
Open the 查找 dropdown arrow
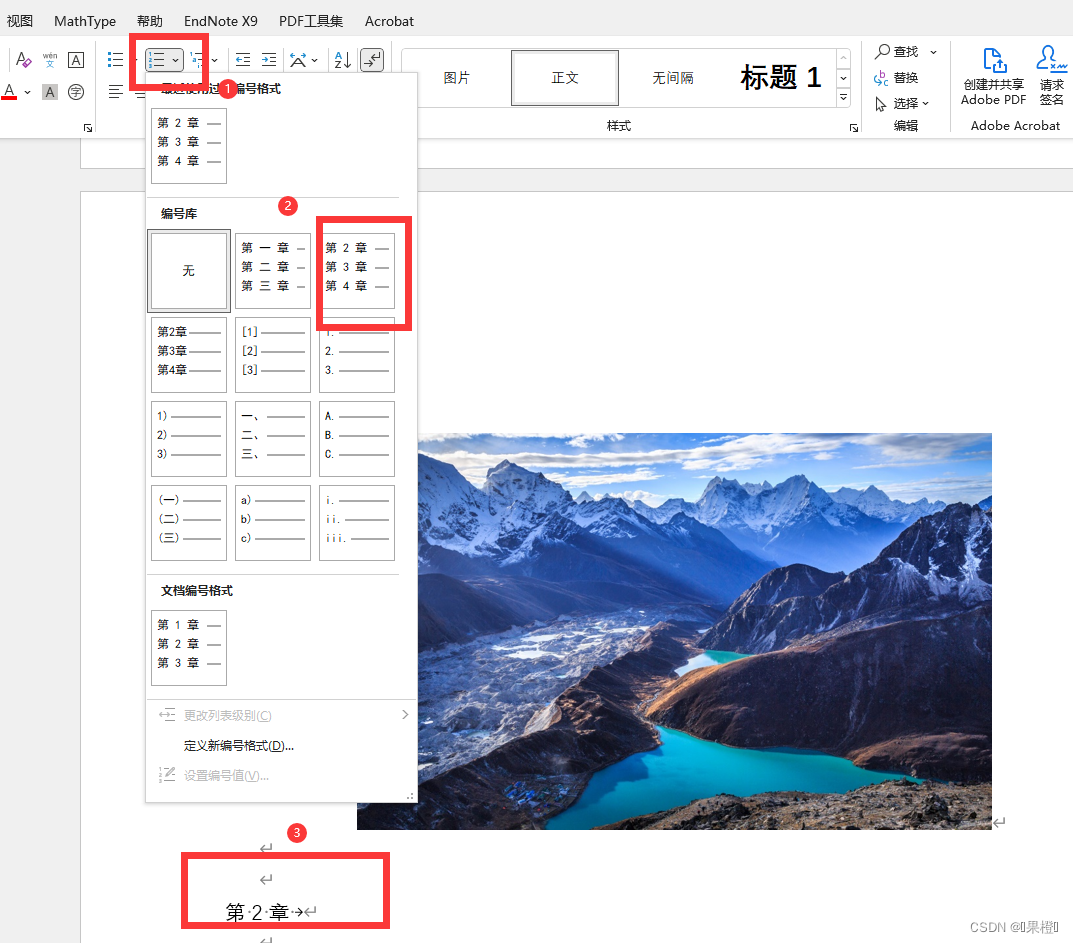[x=933, y=52]
